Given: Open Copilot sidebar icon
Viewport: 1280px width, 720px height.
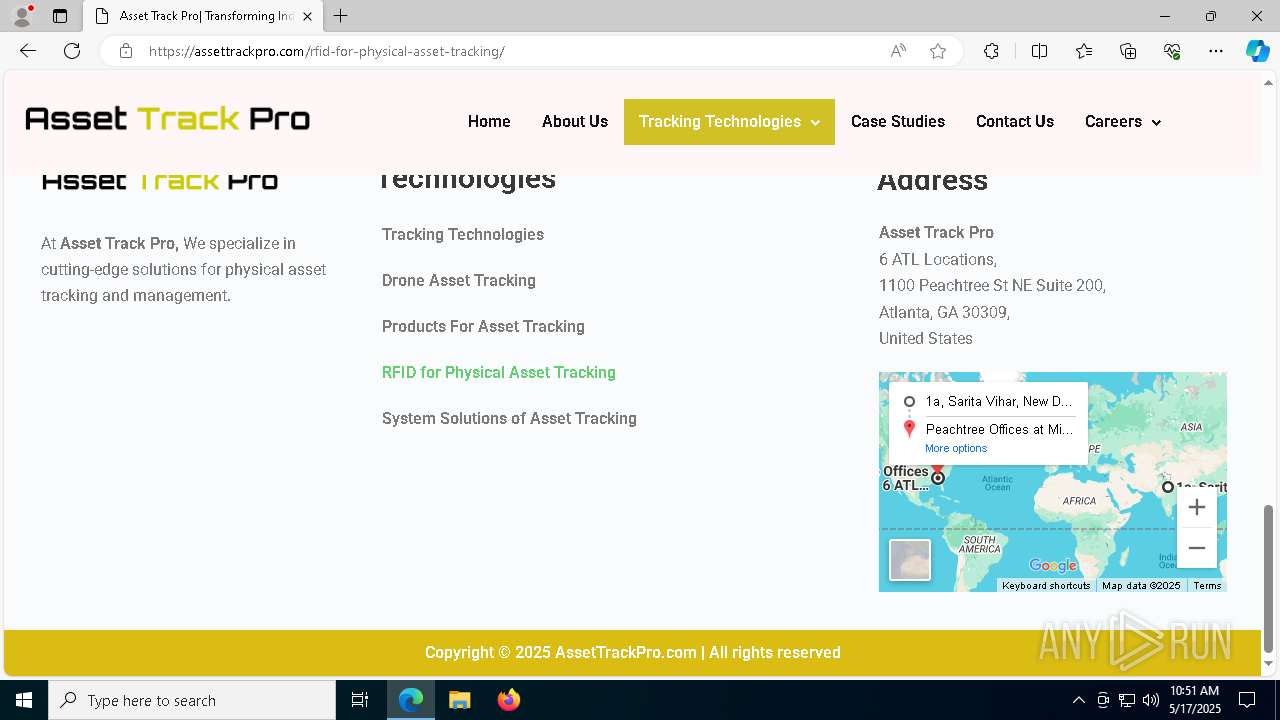Looking at the screenshot, I should point(1257,51).
